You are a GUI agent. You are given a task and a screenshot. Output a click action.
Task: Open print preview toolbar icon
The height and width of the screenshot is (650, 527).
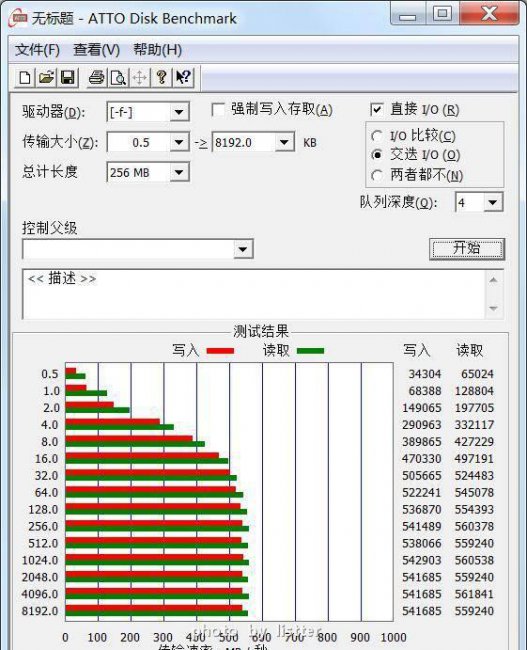point(118,78)
